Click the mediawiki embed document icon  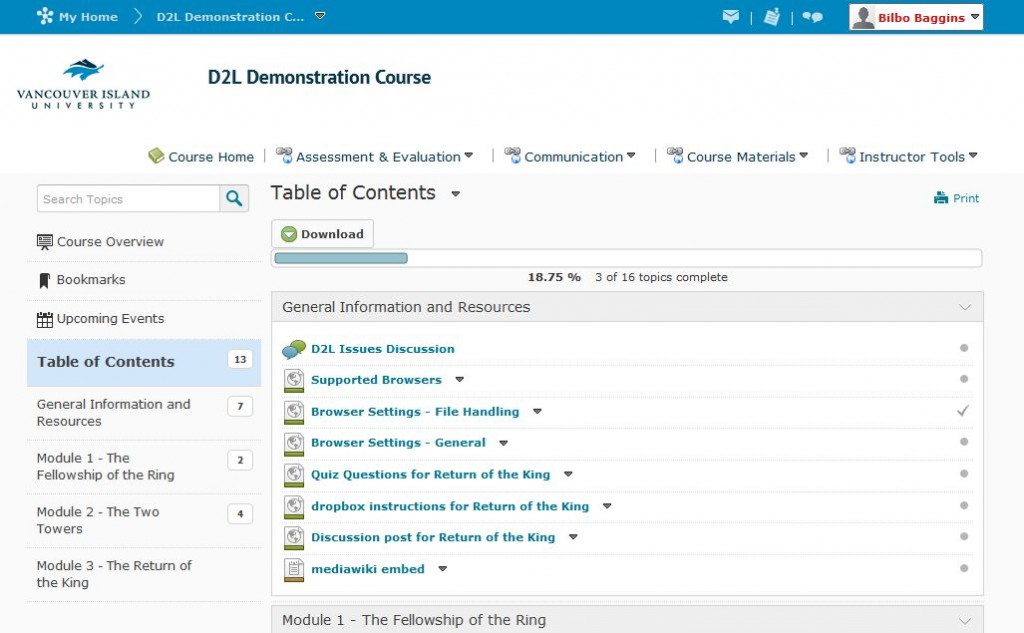click(x=294, y=570)
